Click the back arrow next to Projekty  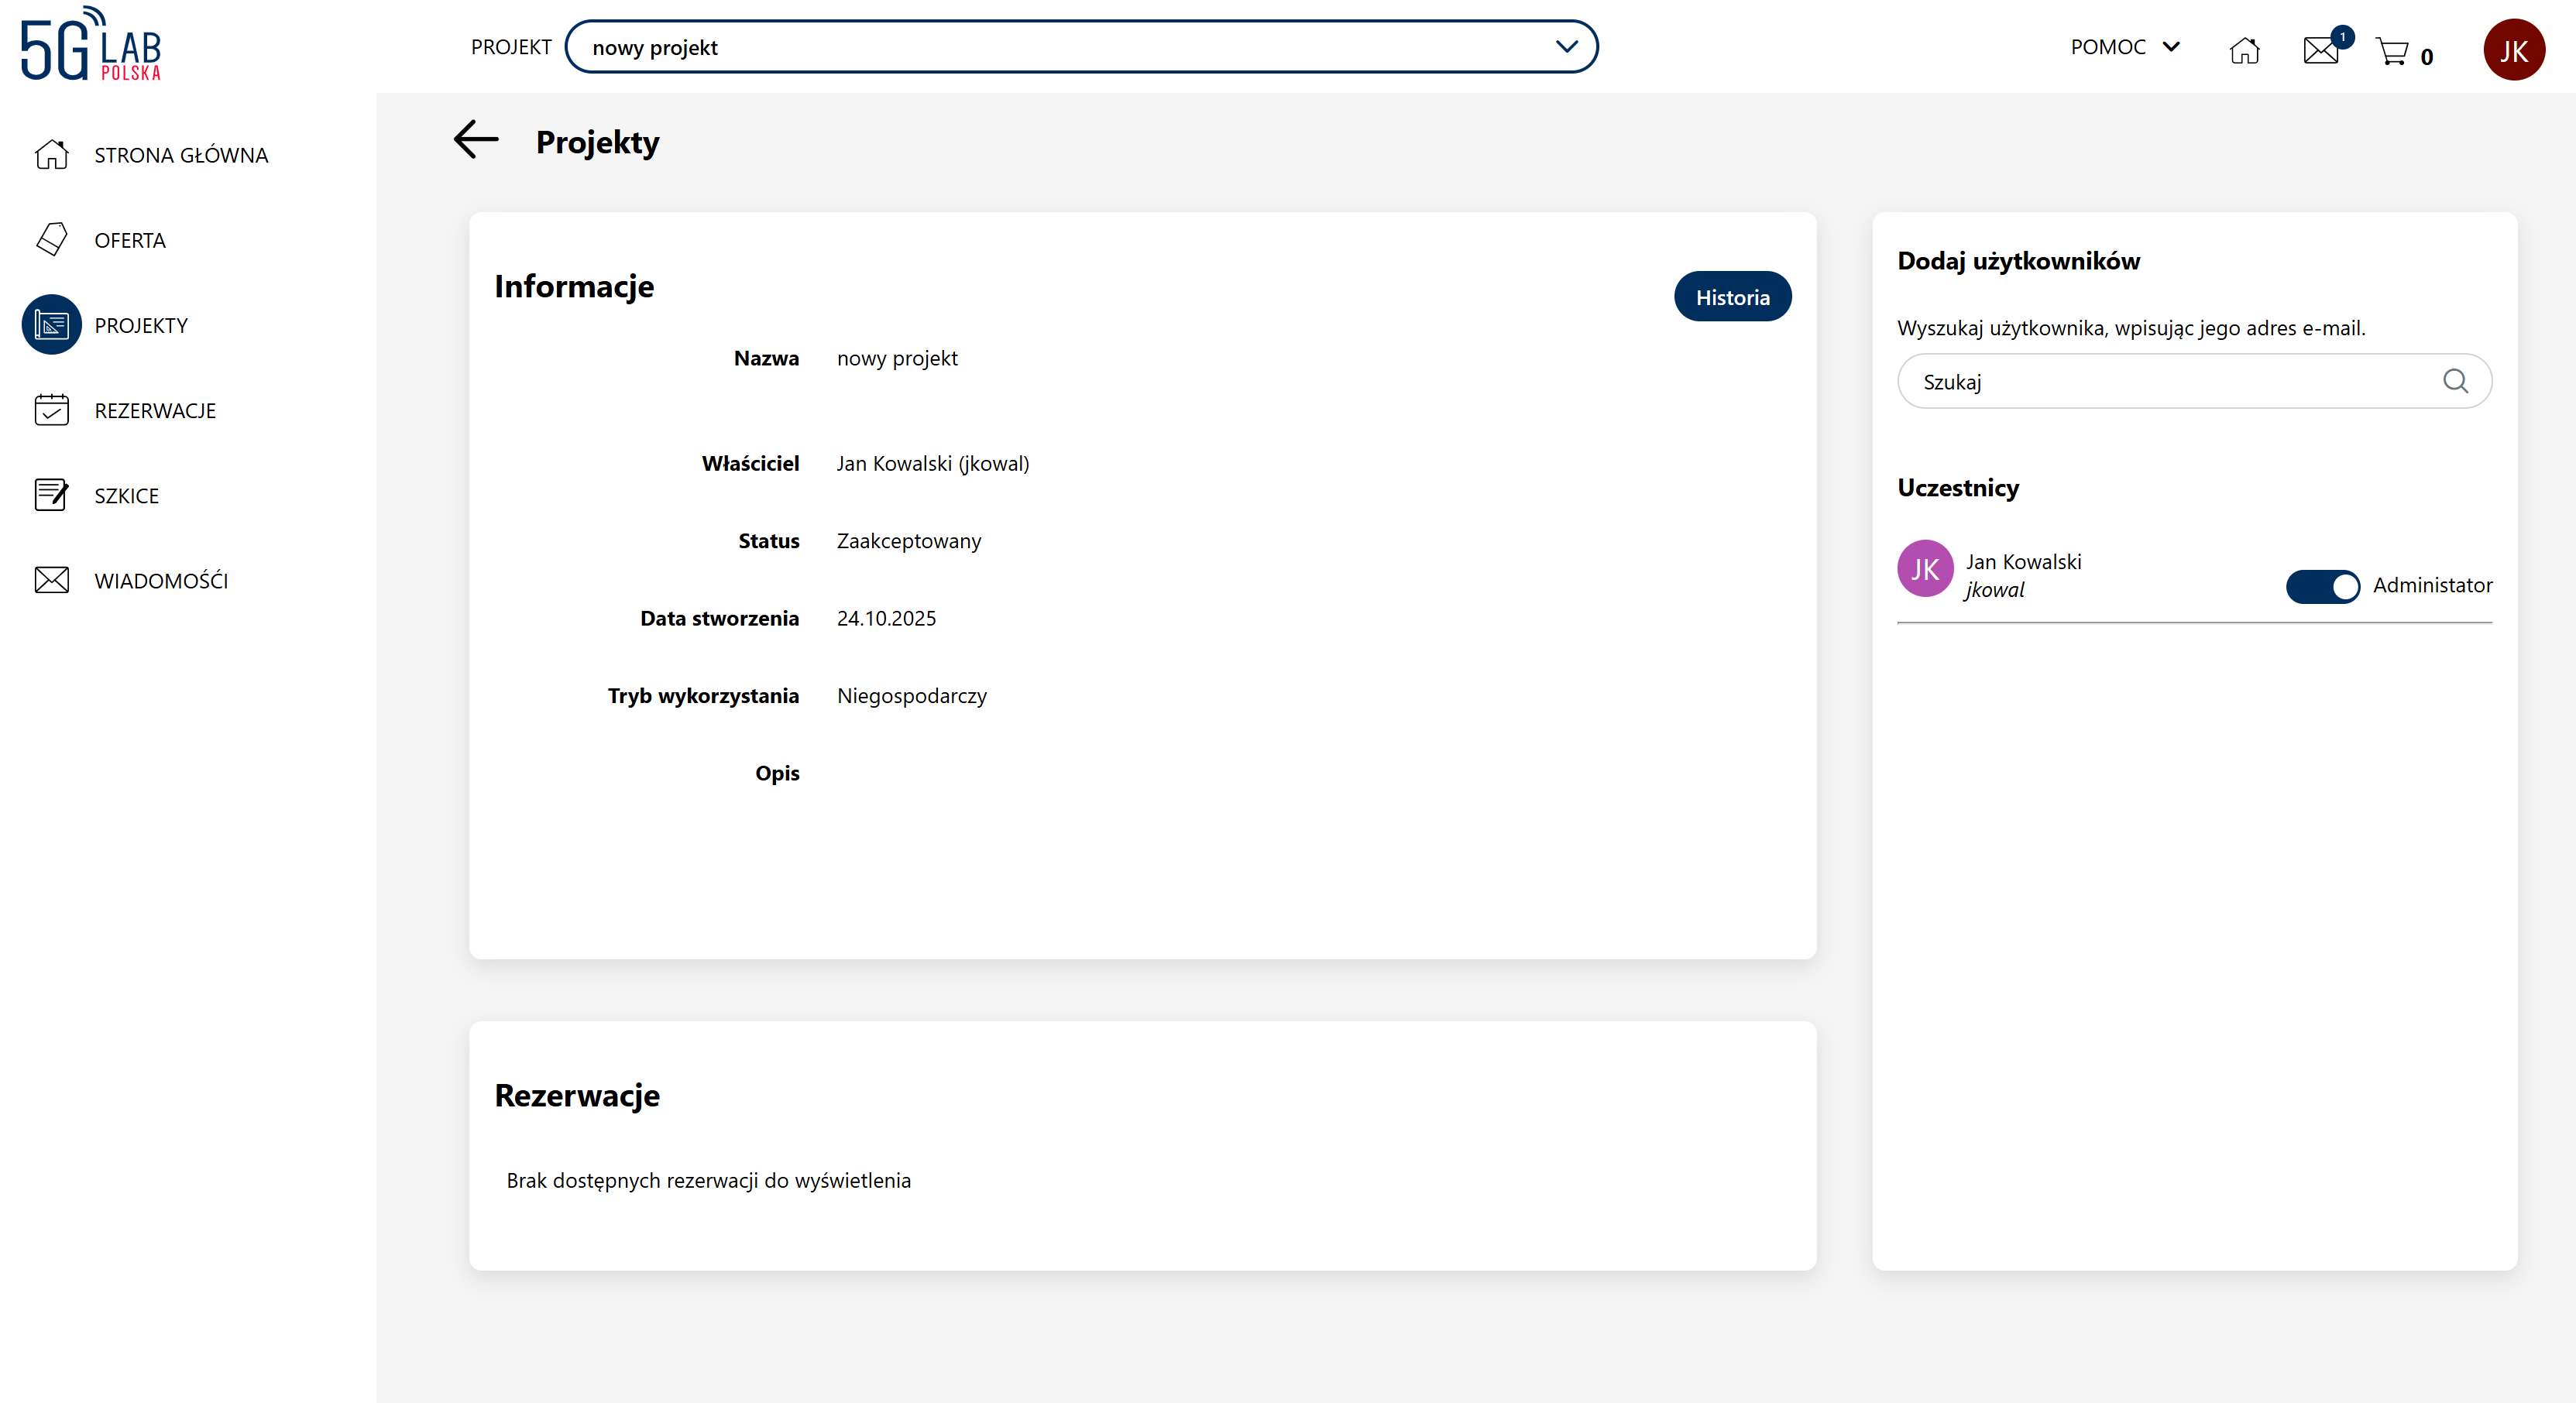pyautogui.click(x=476, y=140)
